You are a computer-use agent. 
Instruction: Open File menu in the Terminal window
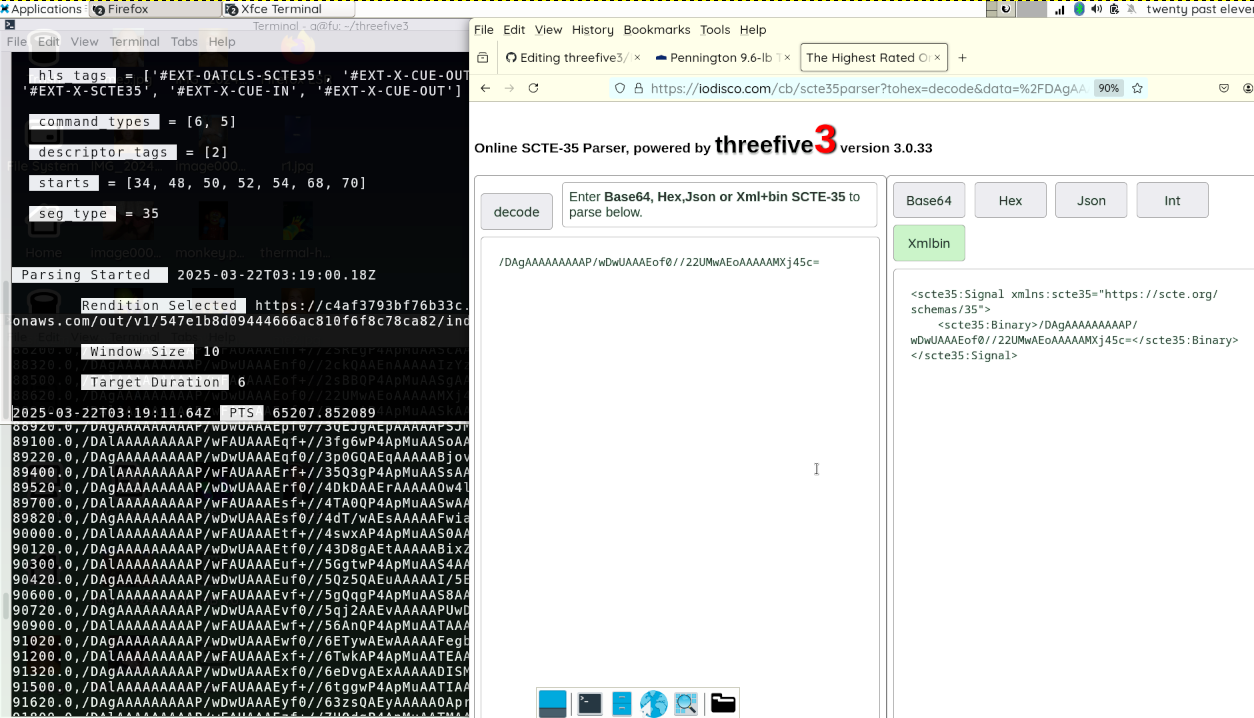coord(17,42)
